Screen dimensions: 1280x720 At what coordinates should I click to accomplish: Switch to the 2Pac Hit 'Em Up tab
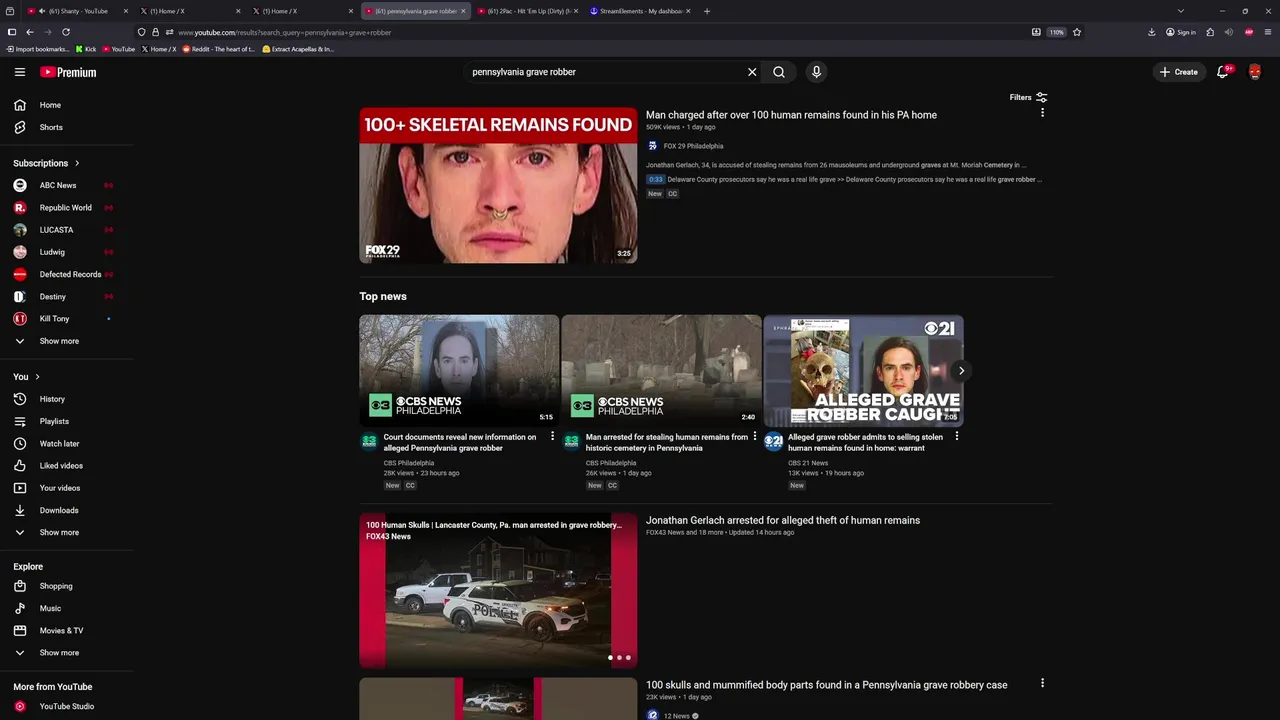[x=528, y=11]
